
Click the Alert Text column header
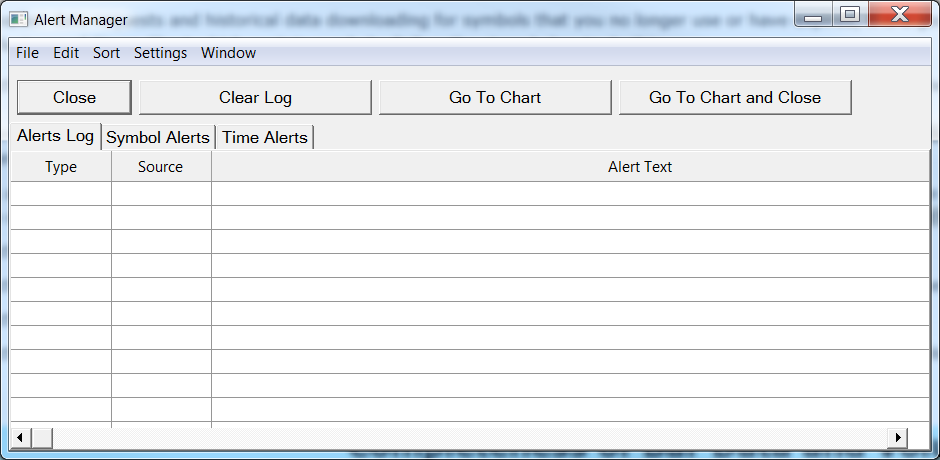pos(640,167)
